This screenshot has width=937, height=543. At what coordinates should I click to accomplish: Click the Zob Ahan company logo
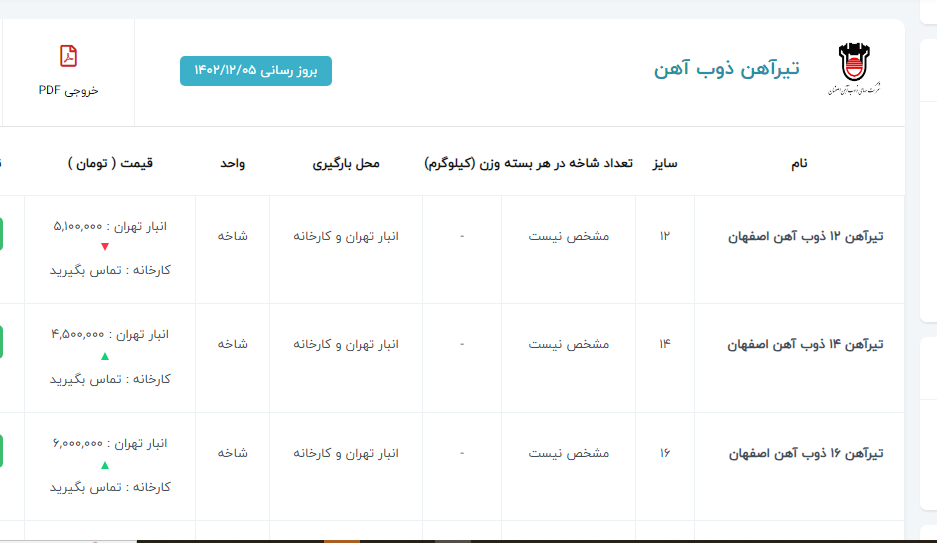[x=853, y=69]
